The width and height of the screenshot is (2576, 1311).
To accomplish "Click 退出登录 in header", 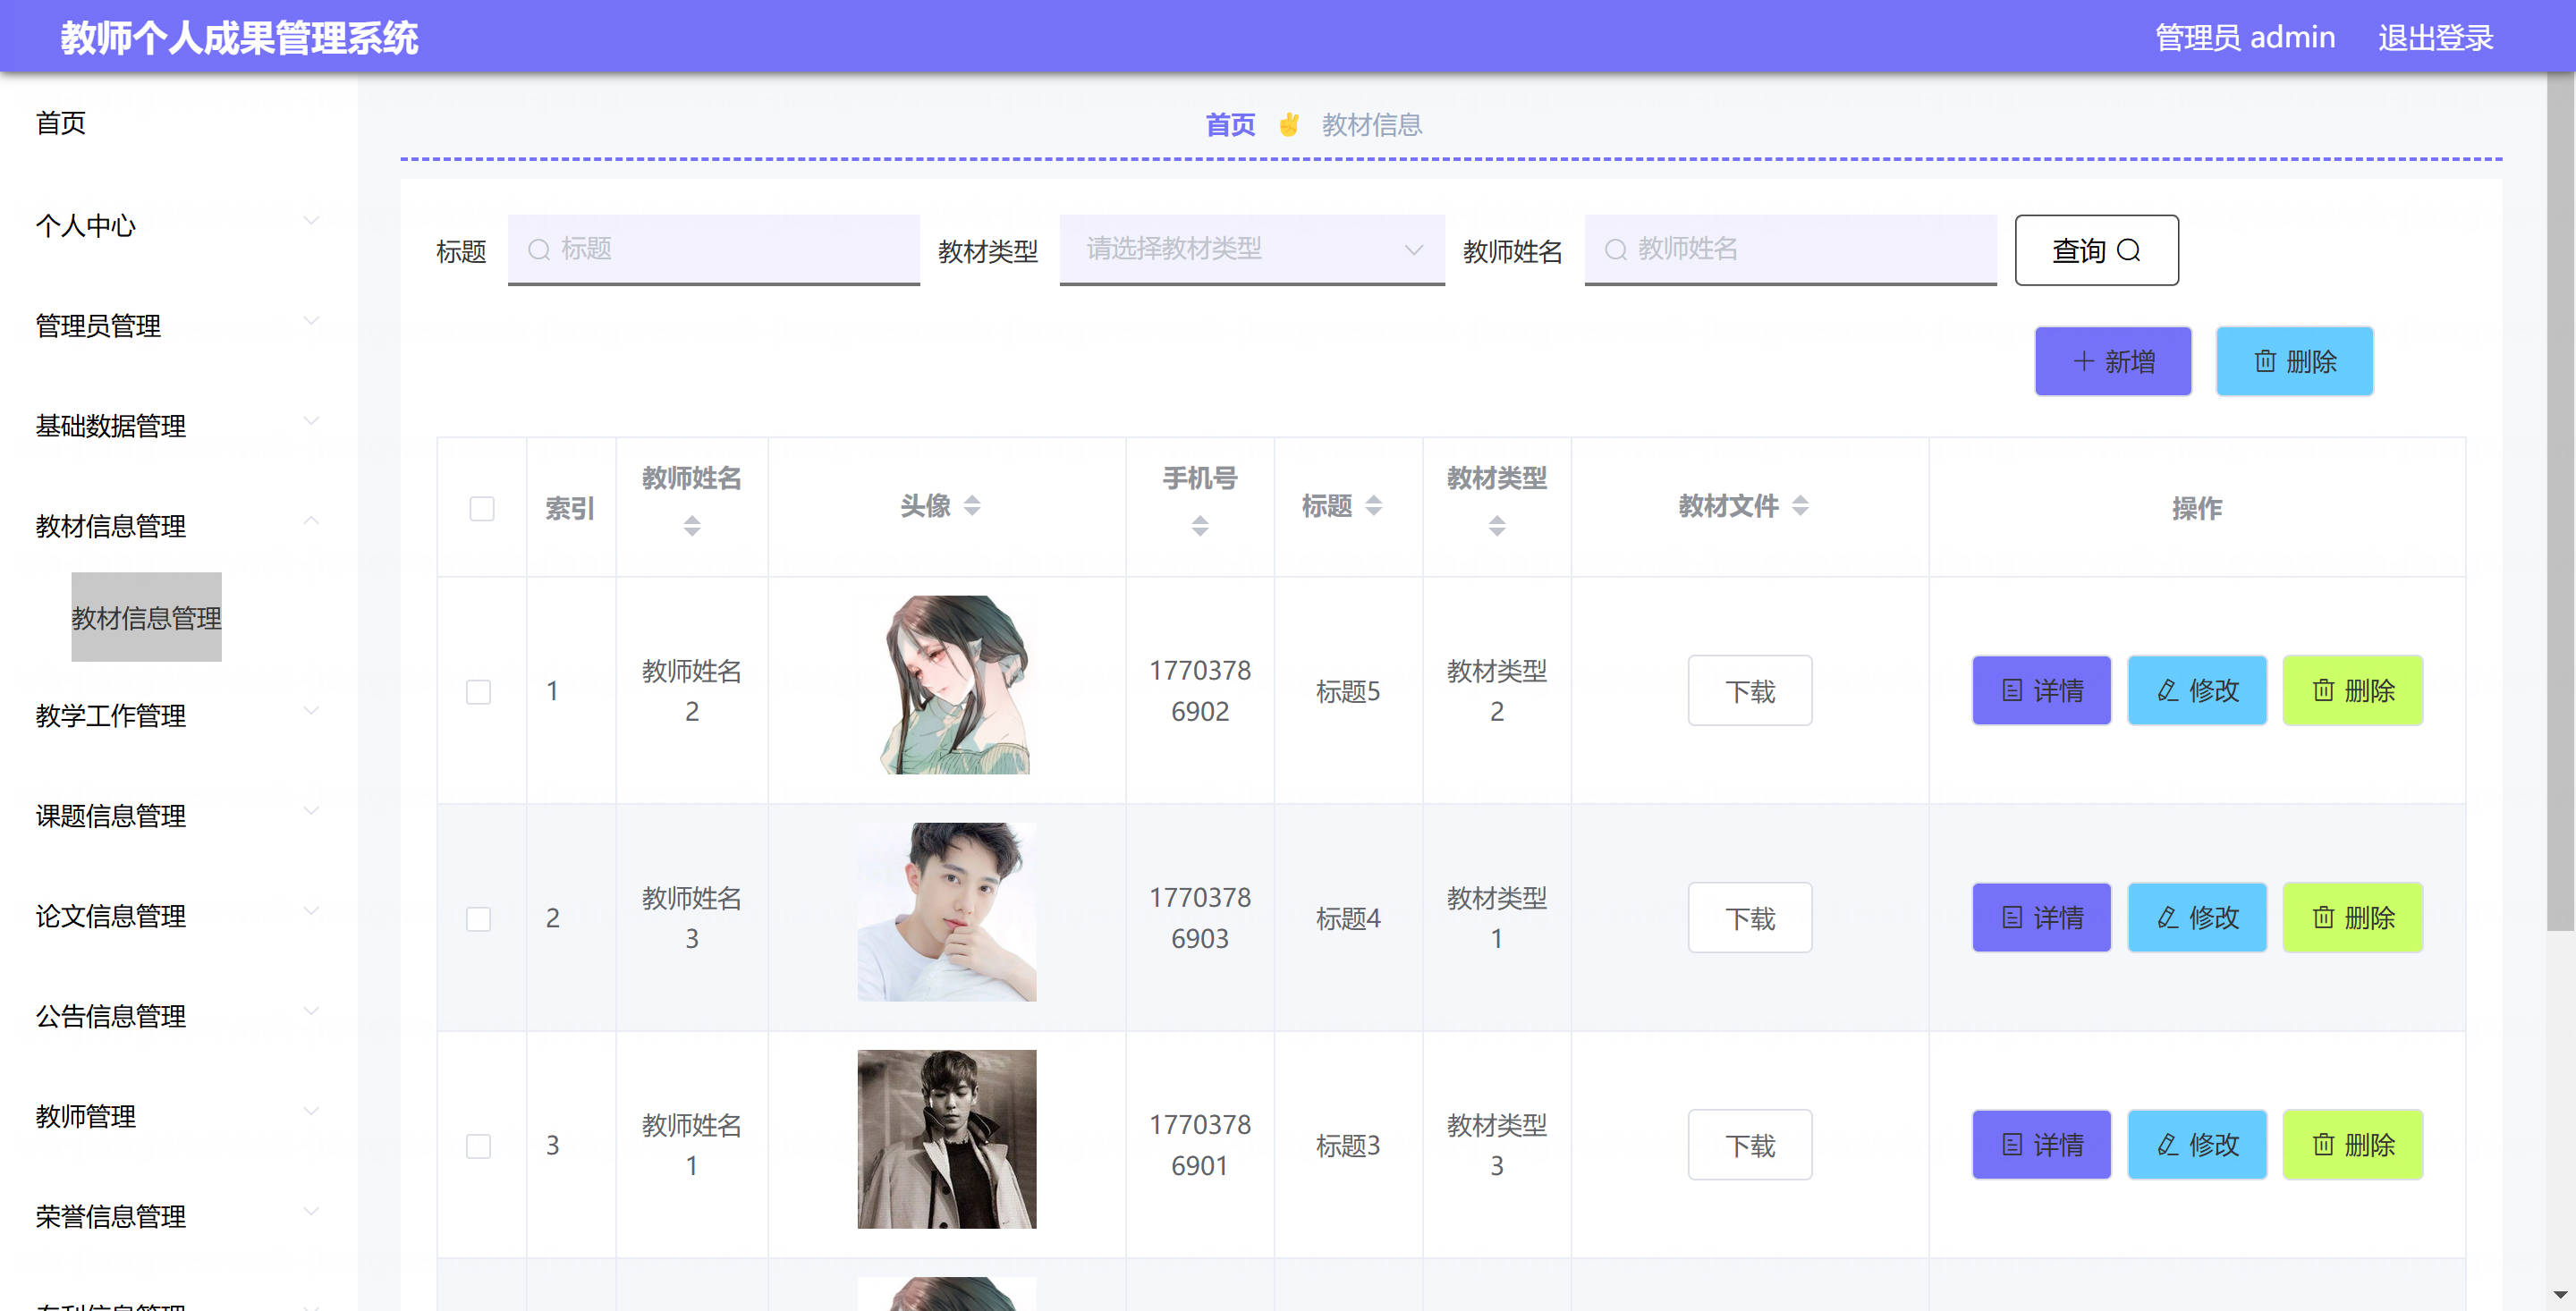I will pyautogui.click(x=2436, y=38).
